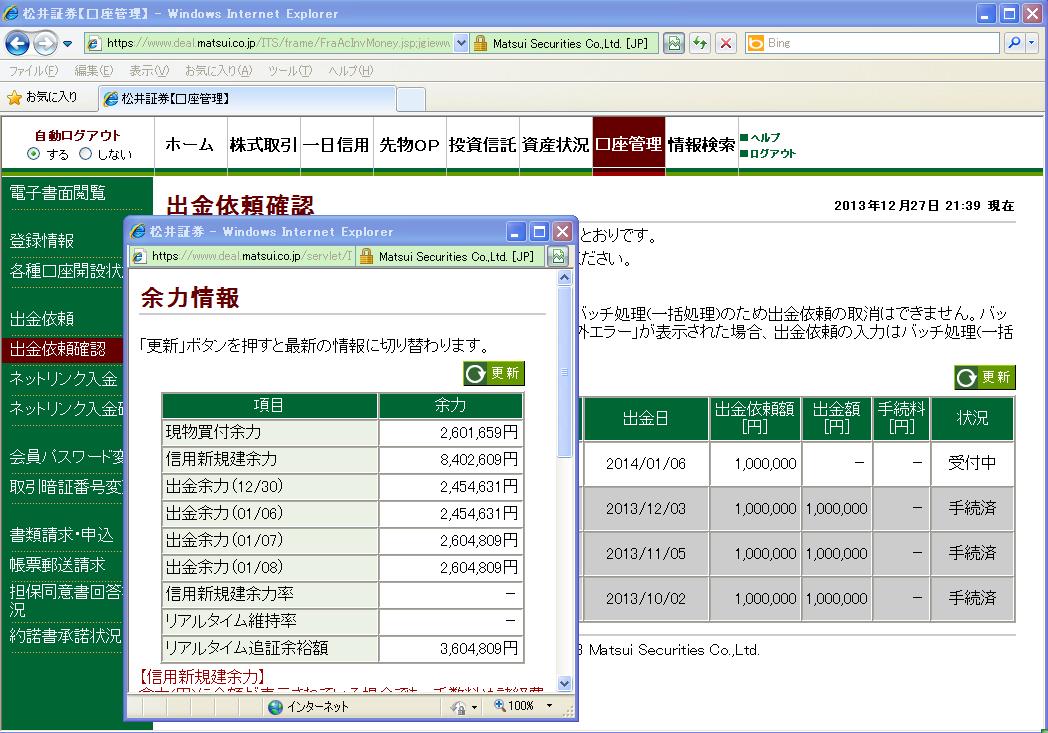
Task: Open the 情報検索 navigation tab
Action: (701, 145)
